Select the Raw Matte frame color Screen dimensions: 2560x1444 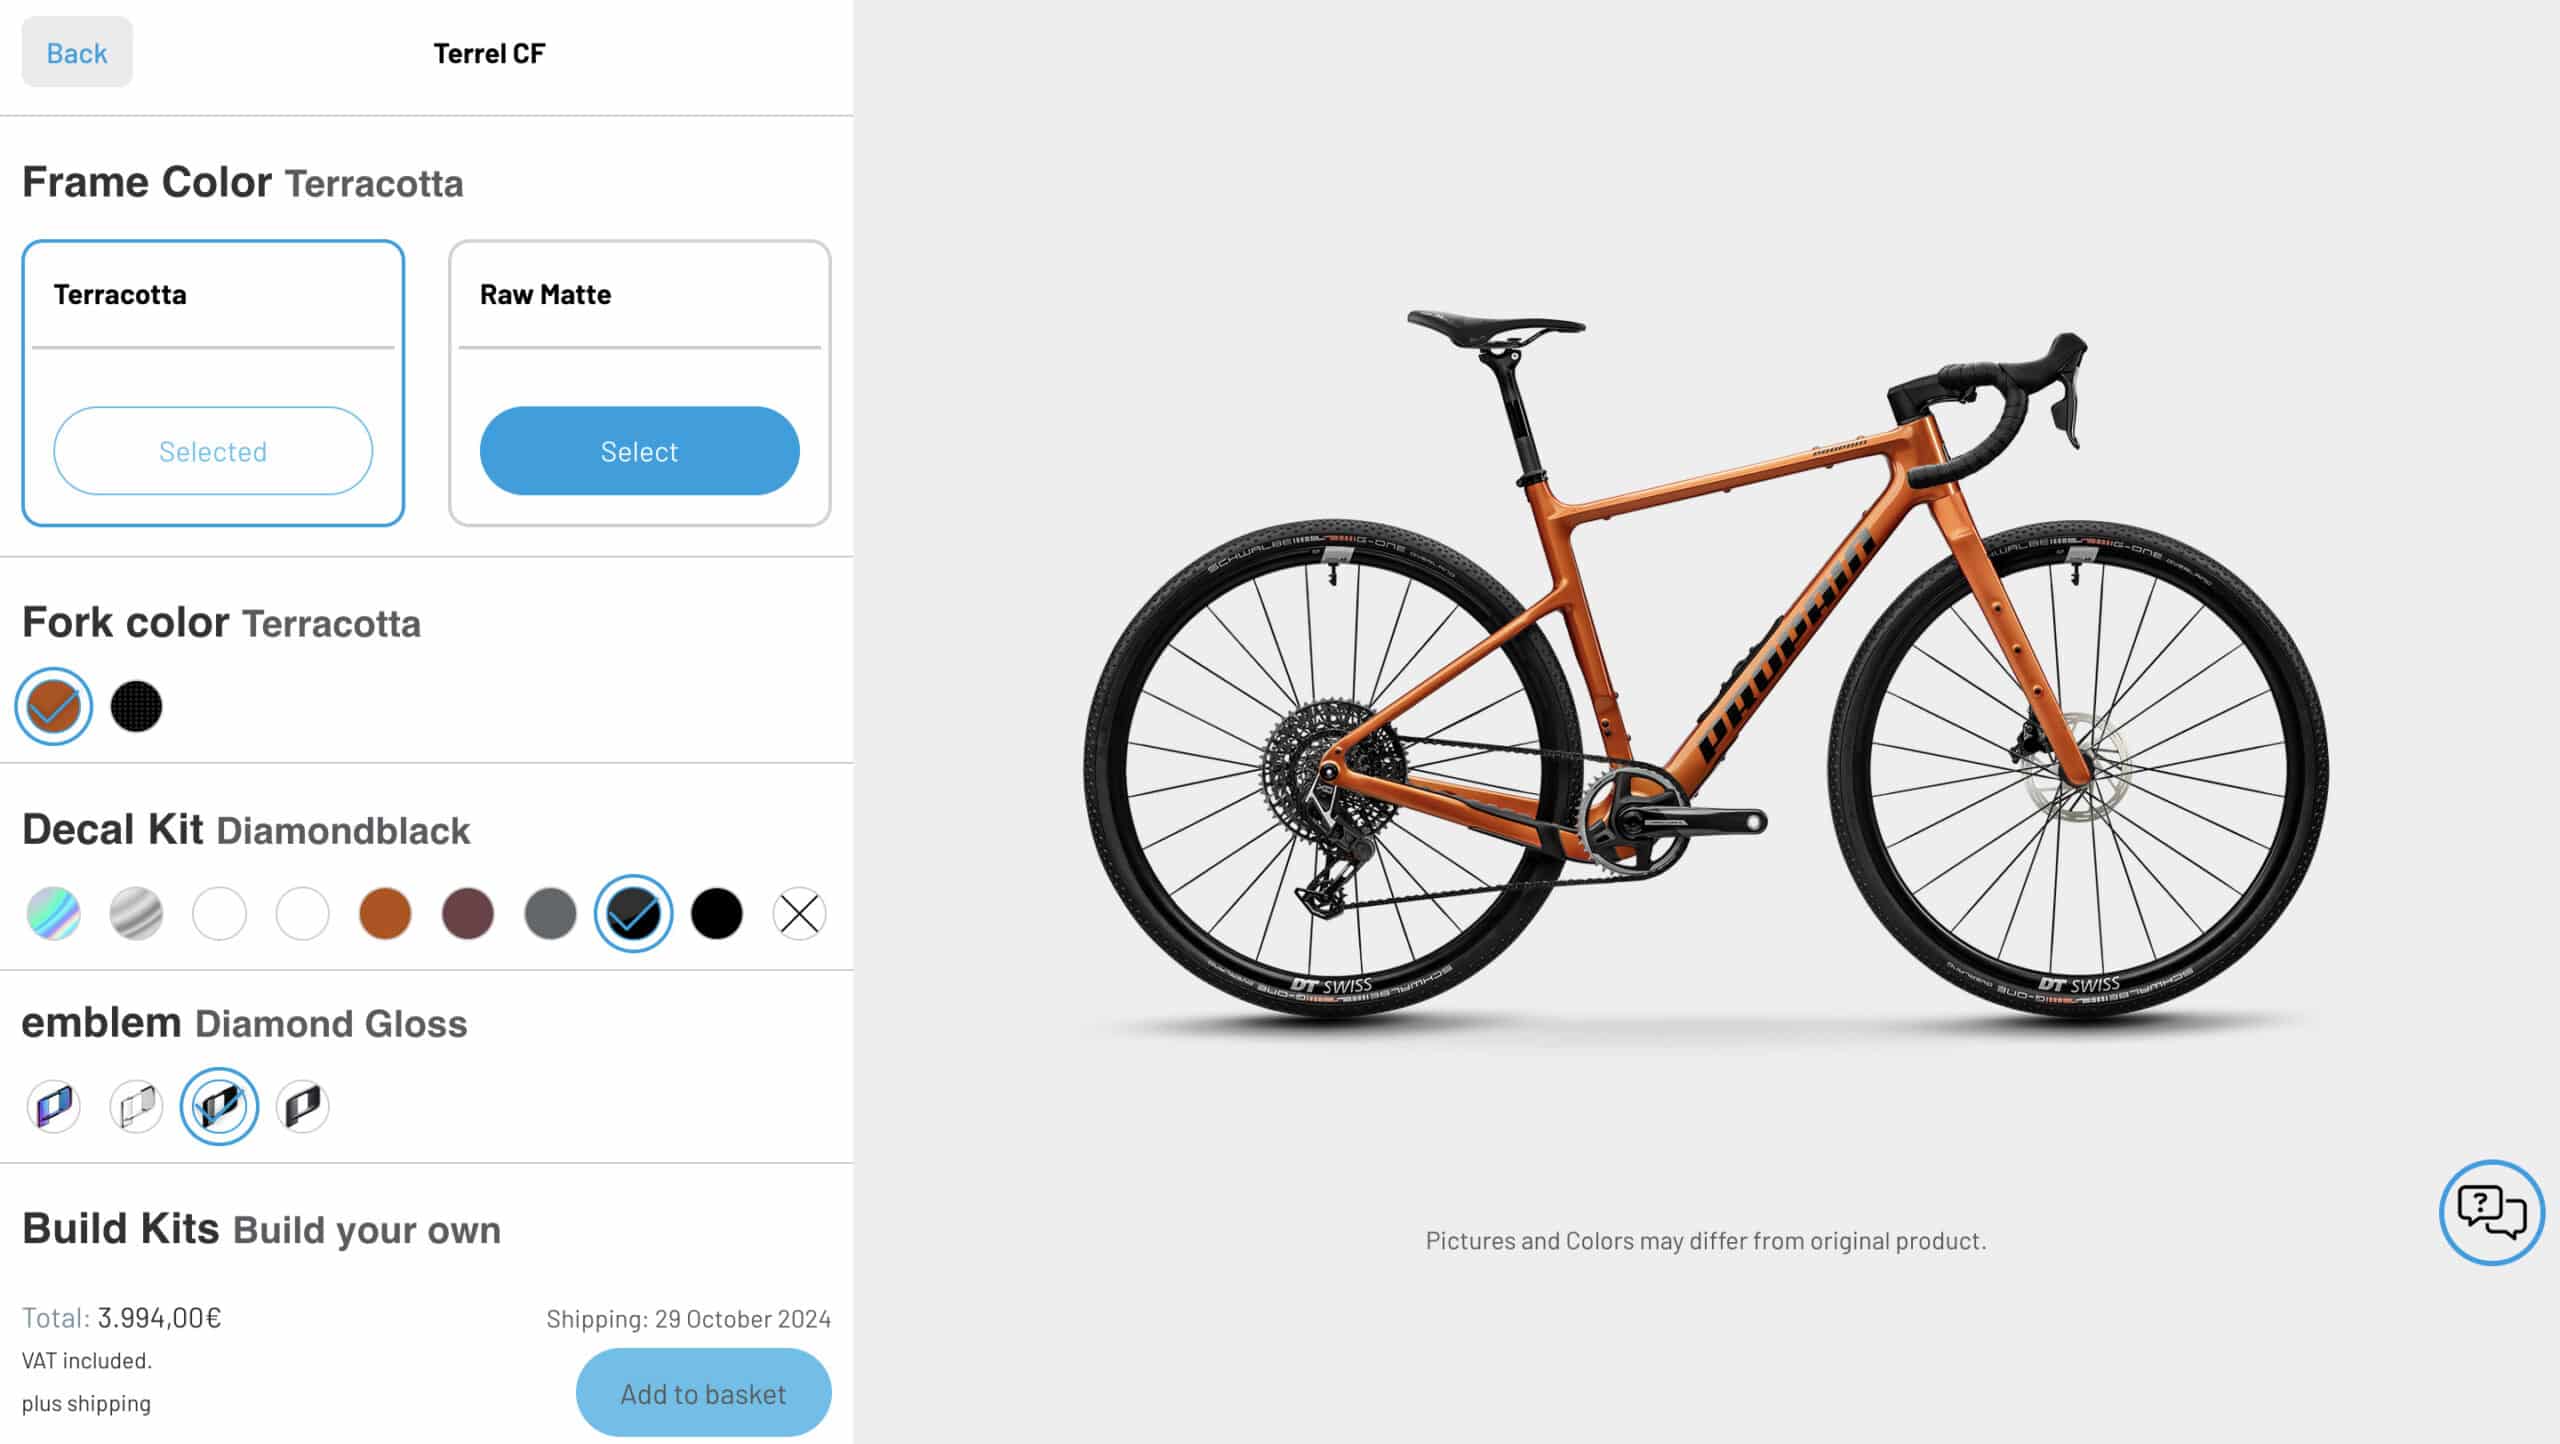(x=640, y=451)
